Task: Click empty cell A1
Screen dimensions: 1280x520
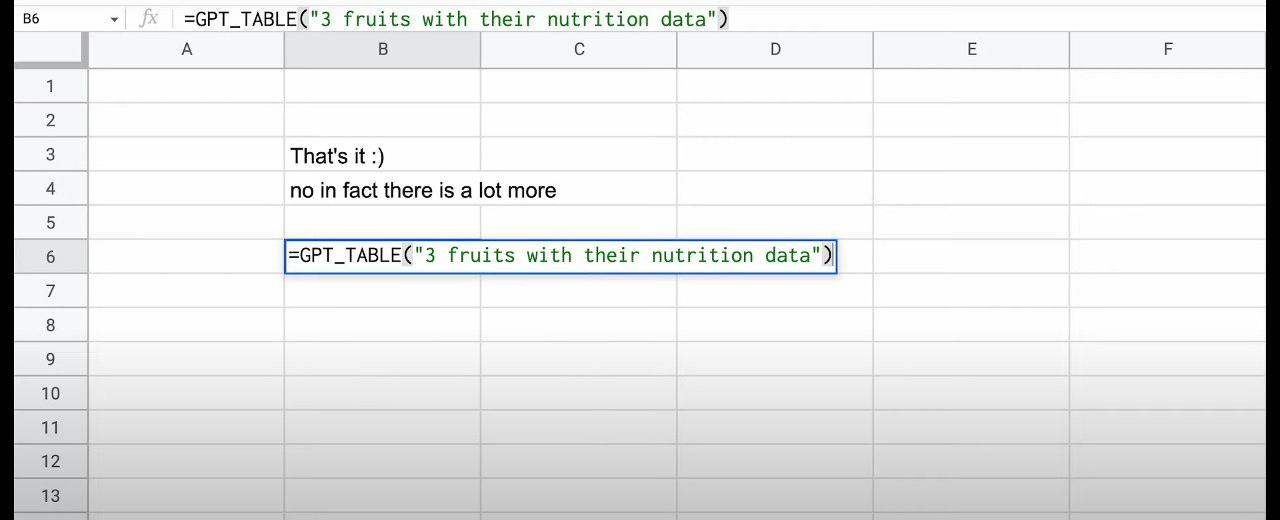Action: (186, 86)
